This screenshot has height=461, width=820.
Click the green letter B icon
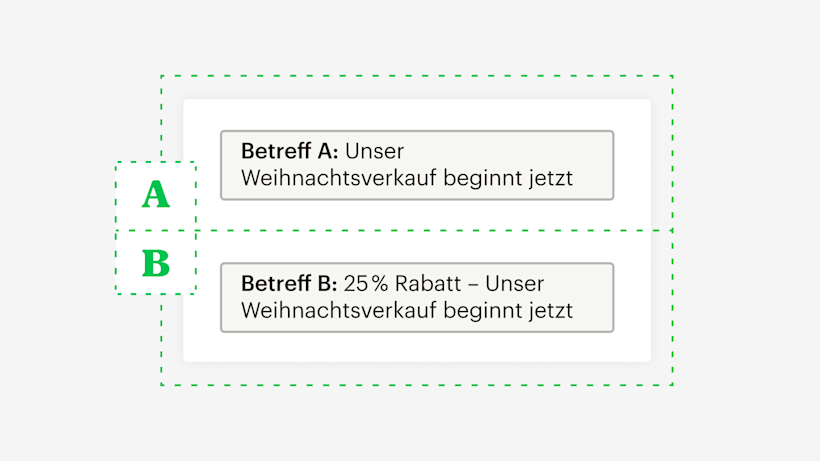pos(155,263)
